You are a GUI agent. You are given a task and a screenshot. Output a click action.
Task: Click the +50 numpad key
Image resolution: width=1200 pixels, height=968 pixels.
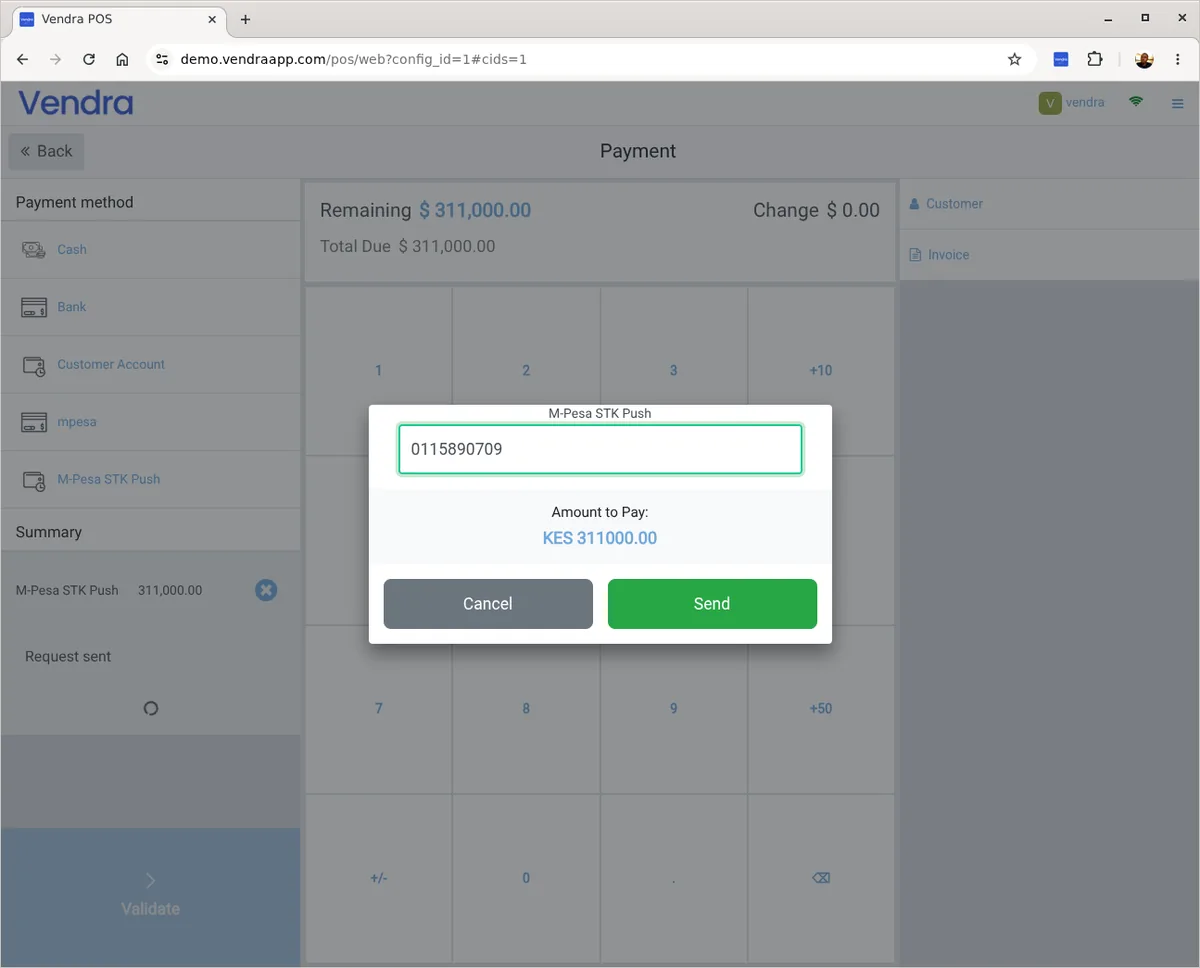point(821,708)
